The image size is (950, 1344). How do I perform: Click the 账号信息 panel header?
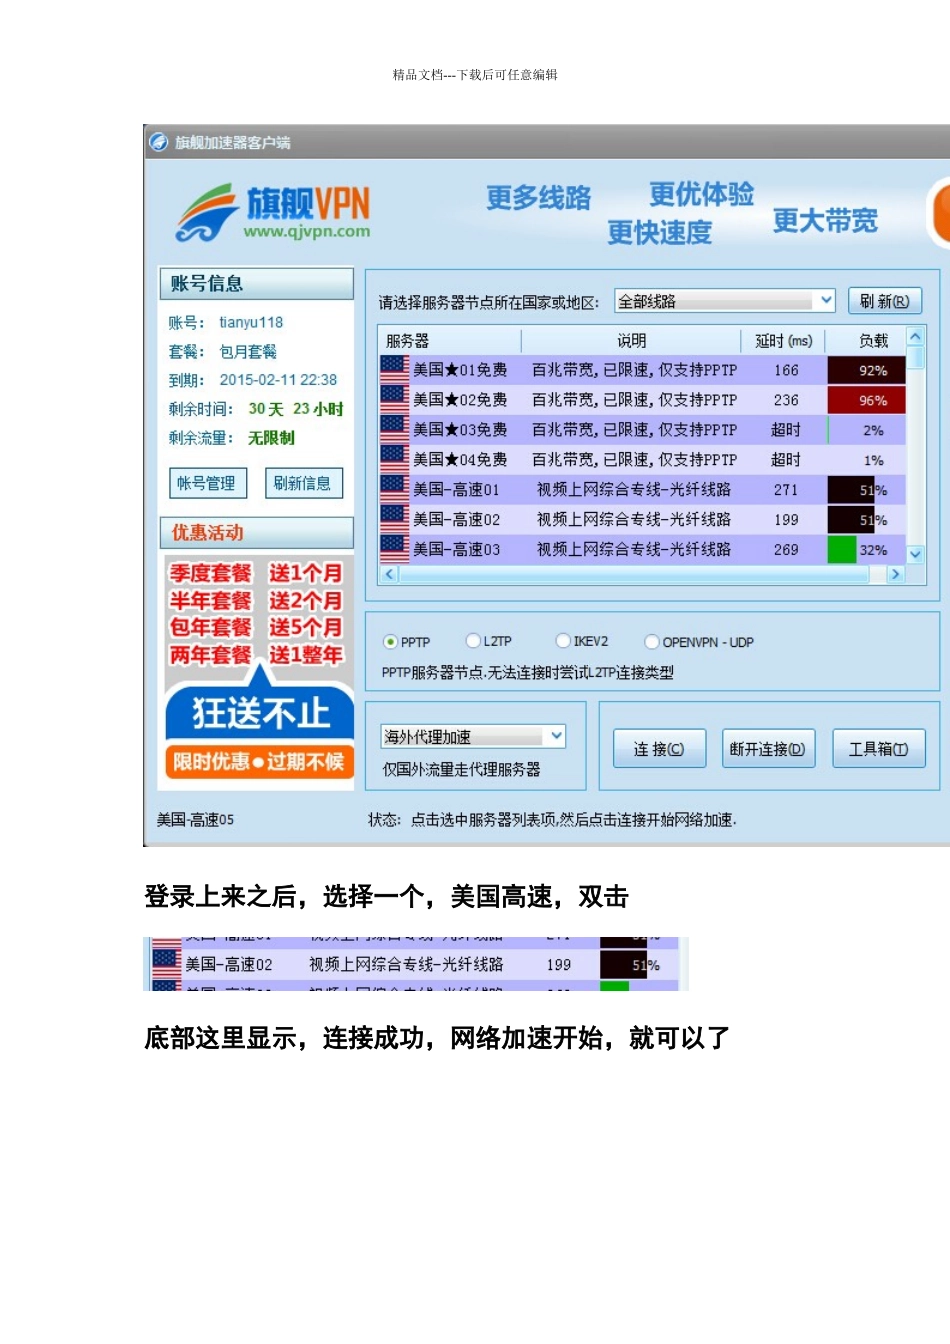tap(256, 283)
